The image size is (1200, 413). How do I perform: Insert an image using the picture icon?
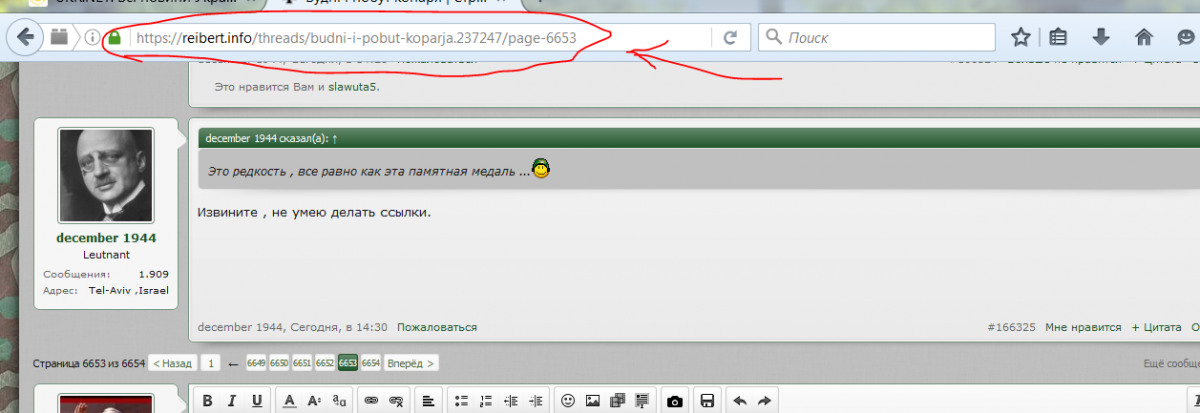coord(592,401)
